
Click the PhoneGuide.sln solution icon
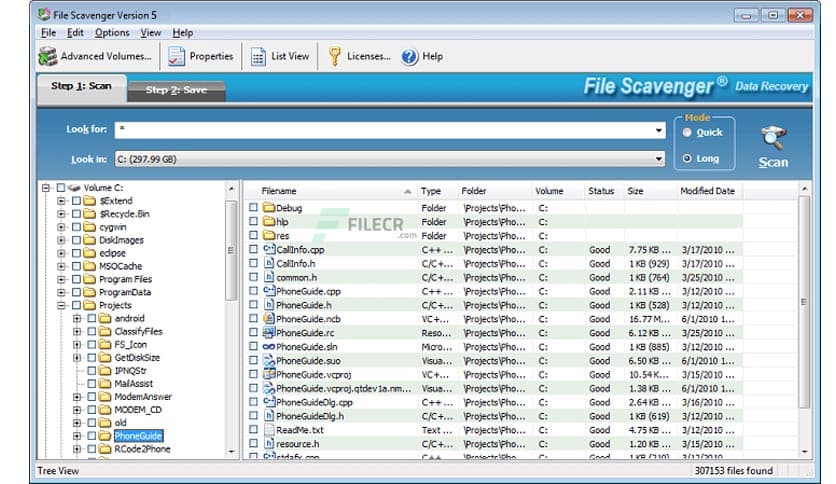269,346
